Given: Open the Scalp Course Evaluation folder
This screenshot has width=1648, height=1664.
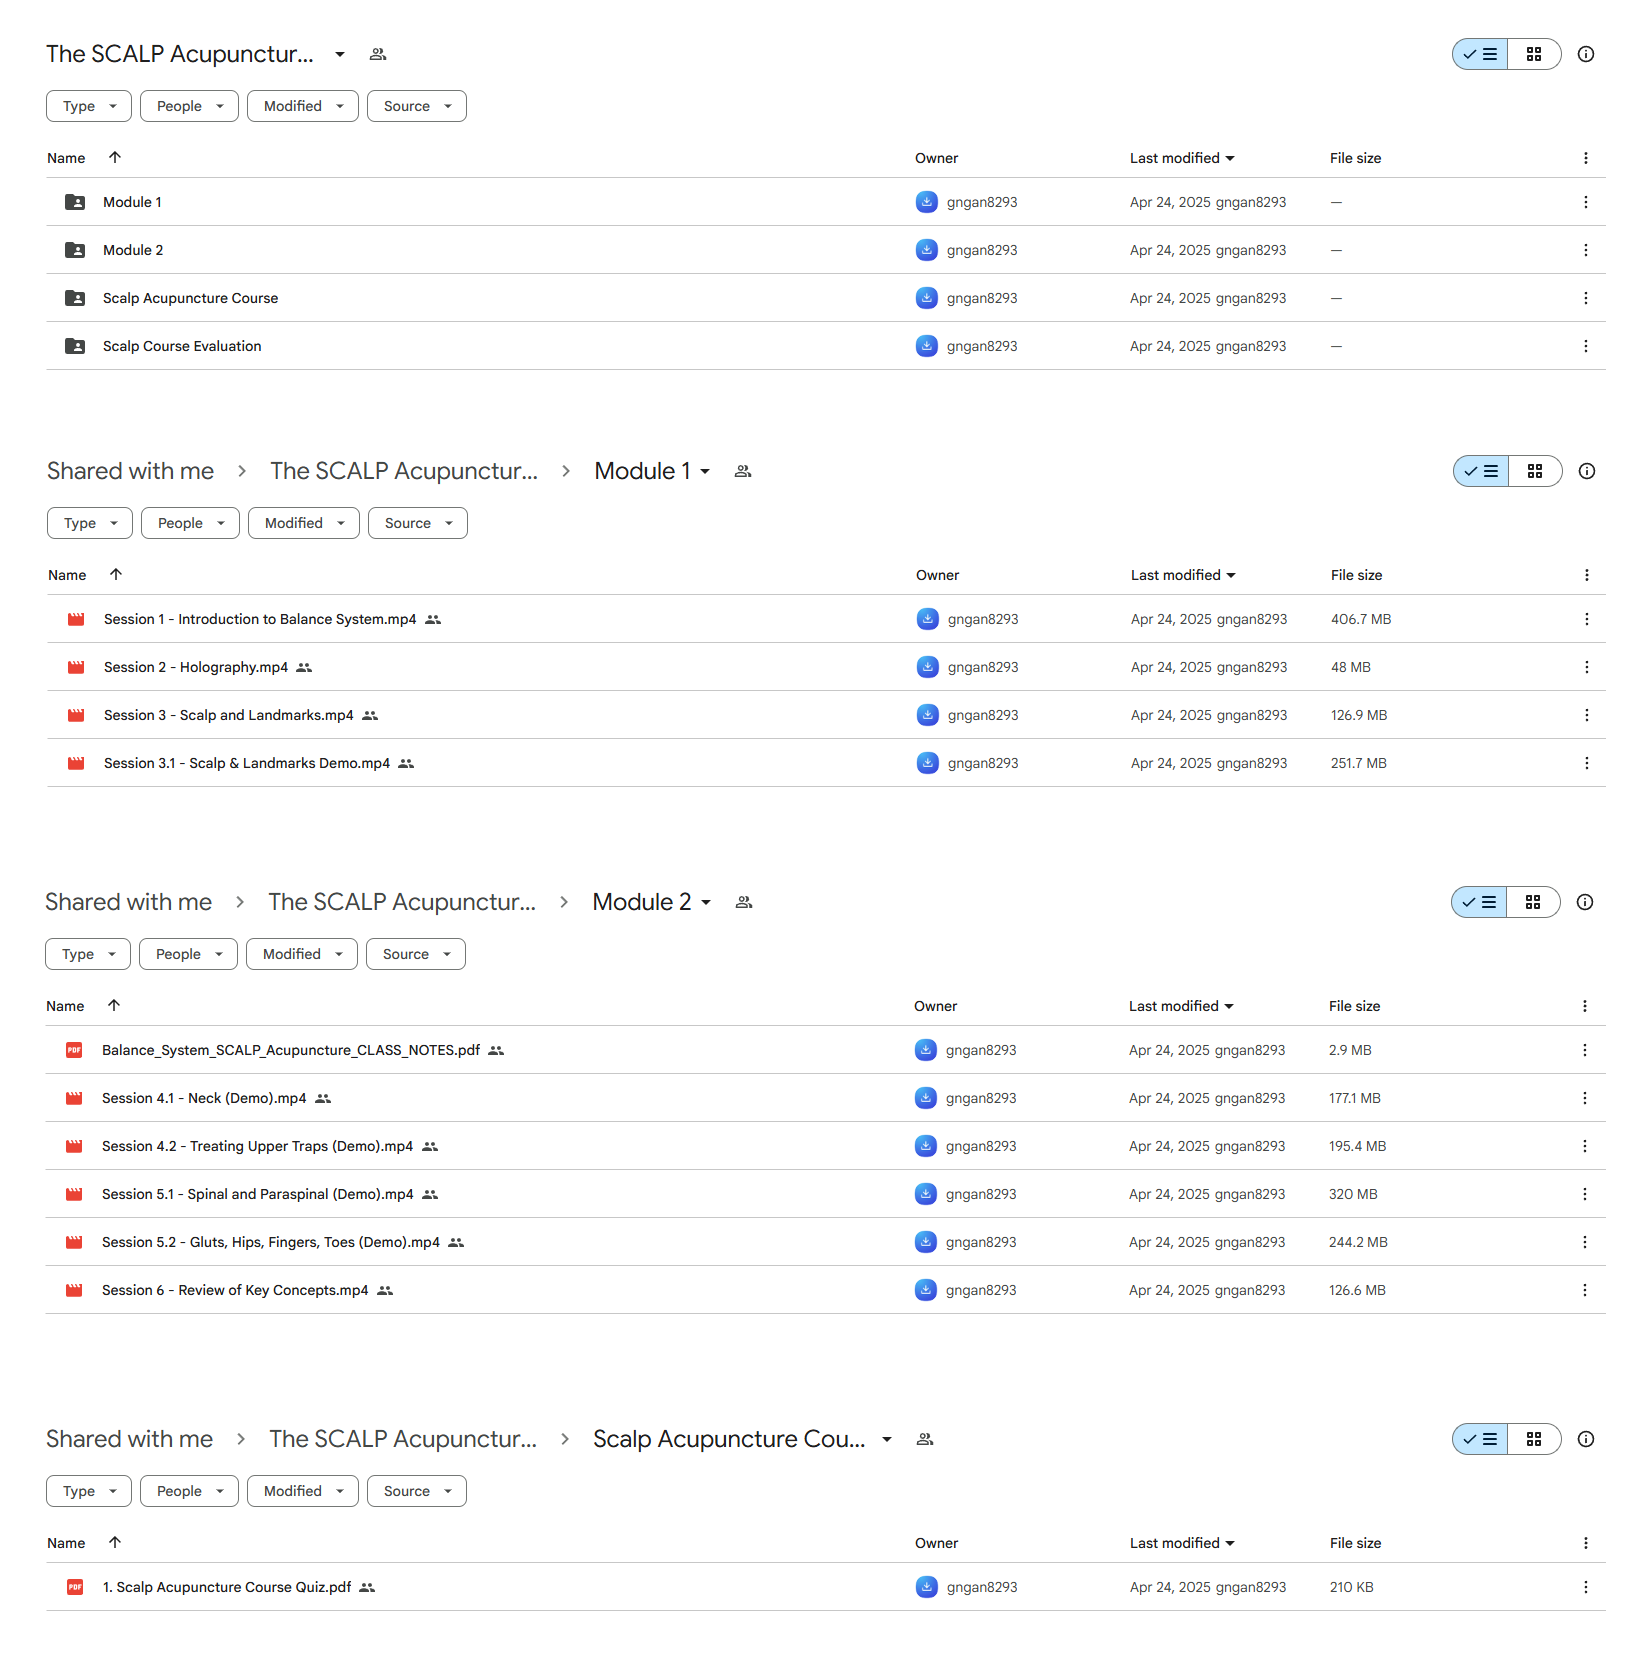Looking at the screenshot, I should 826,346.
